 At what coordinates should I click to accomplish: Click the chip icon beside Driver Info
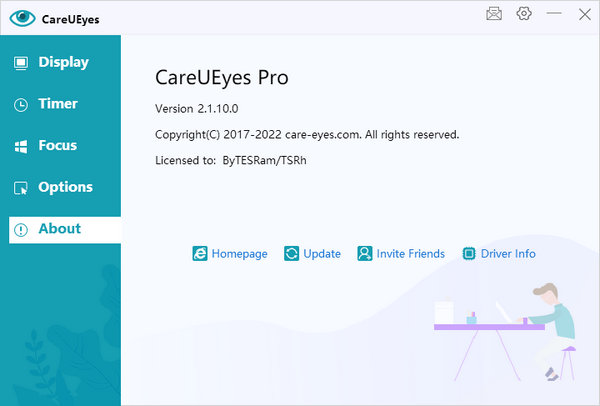point(467,254)
